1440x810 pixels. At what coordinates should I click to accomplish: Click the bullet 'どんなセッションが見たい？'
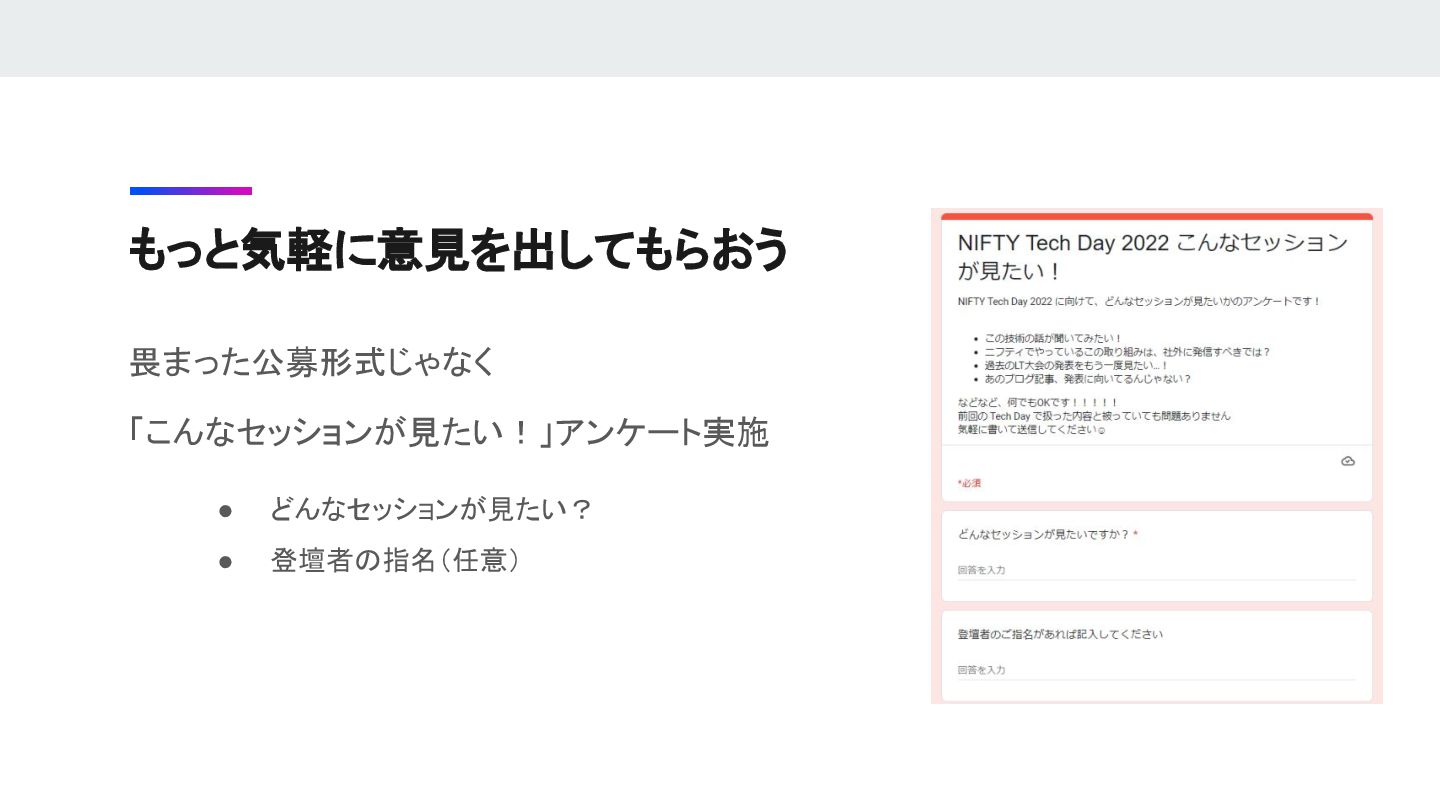click(x=431, y=509)
